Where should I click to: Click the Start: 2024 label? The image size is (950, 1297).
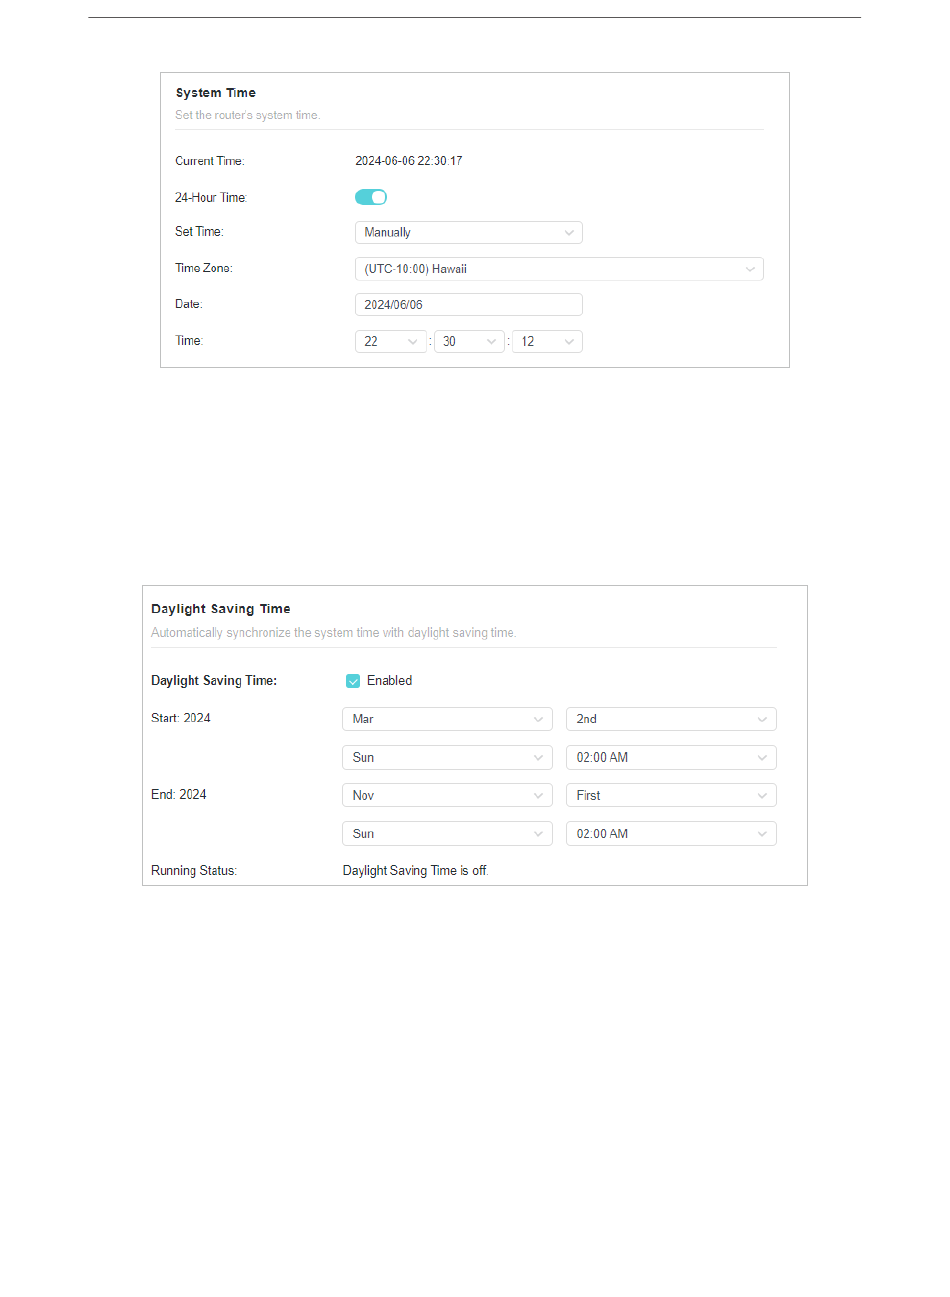181,718
